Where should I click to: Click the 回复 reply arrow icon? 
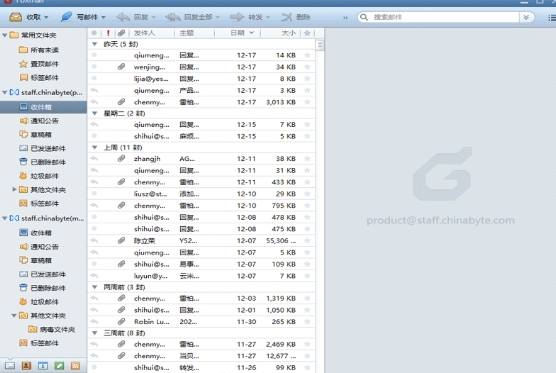(x=123, y=17)
